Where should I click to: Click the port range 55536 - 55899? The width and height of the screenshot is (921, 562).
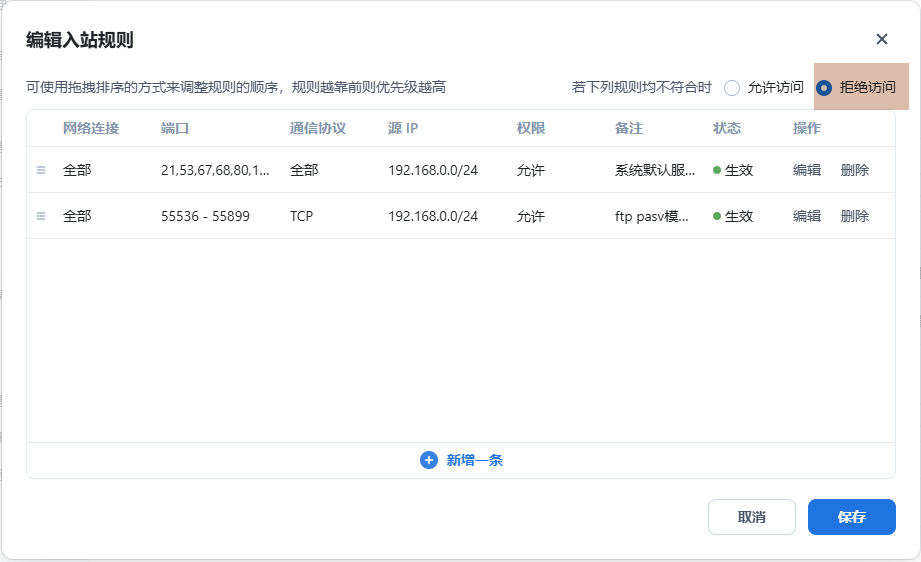[206, 216]
